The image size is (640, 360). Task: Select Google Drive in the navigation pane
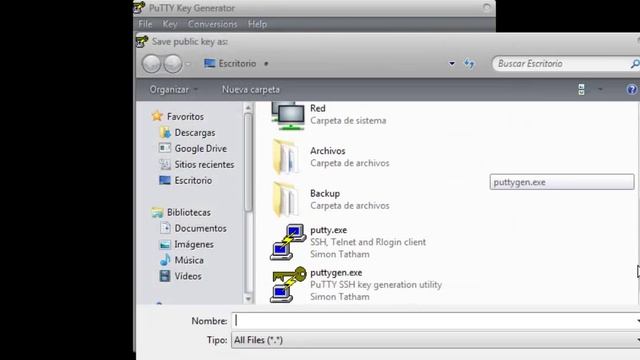click(x=200, y=149)
